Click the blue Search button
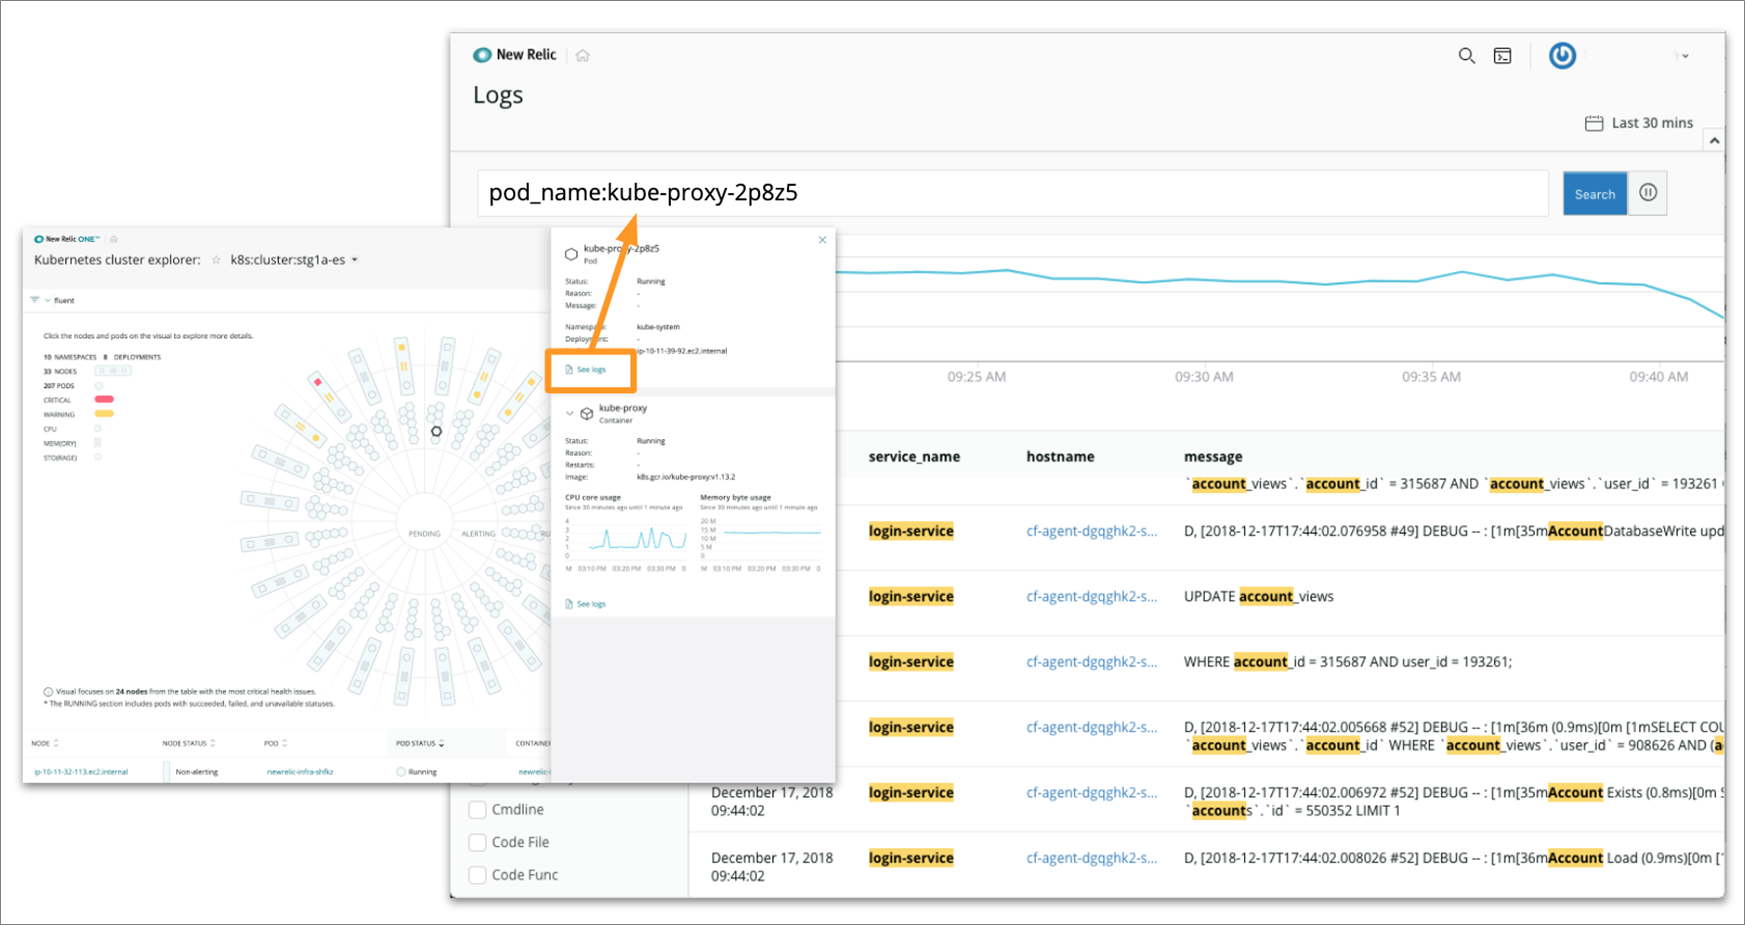The width and height of the screenshot is (1745, 925). [x=1594, y=194]
